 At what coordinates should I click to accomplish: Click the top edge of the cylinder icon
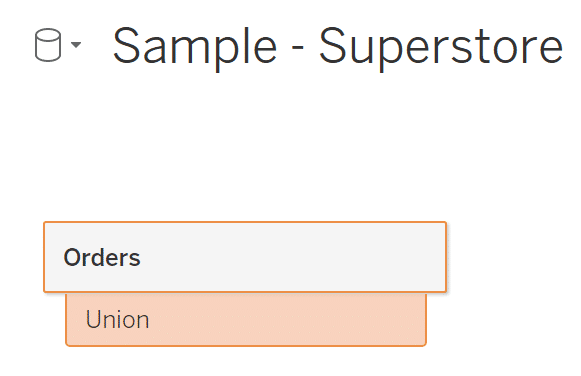point(48,33)
